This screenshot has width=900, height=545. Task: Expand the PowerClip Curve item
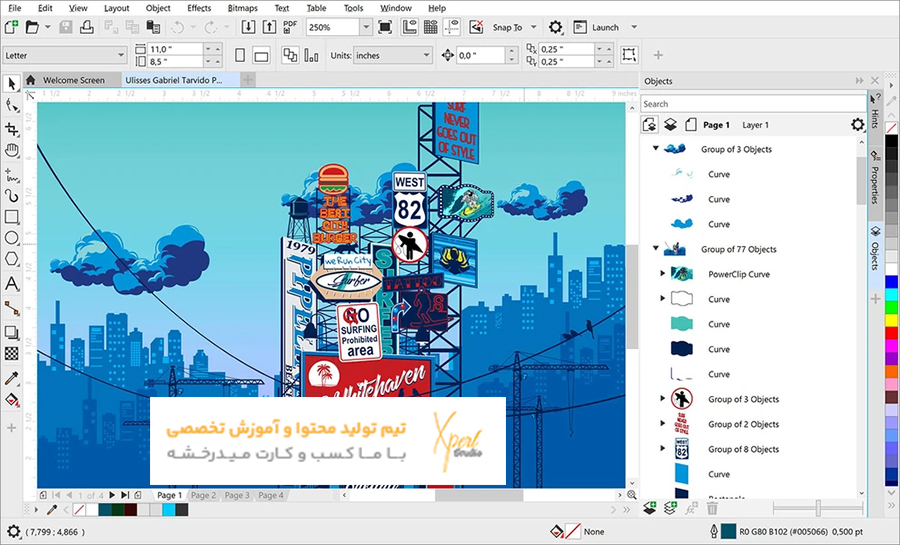[662, 274]
